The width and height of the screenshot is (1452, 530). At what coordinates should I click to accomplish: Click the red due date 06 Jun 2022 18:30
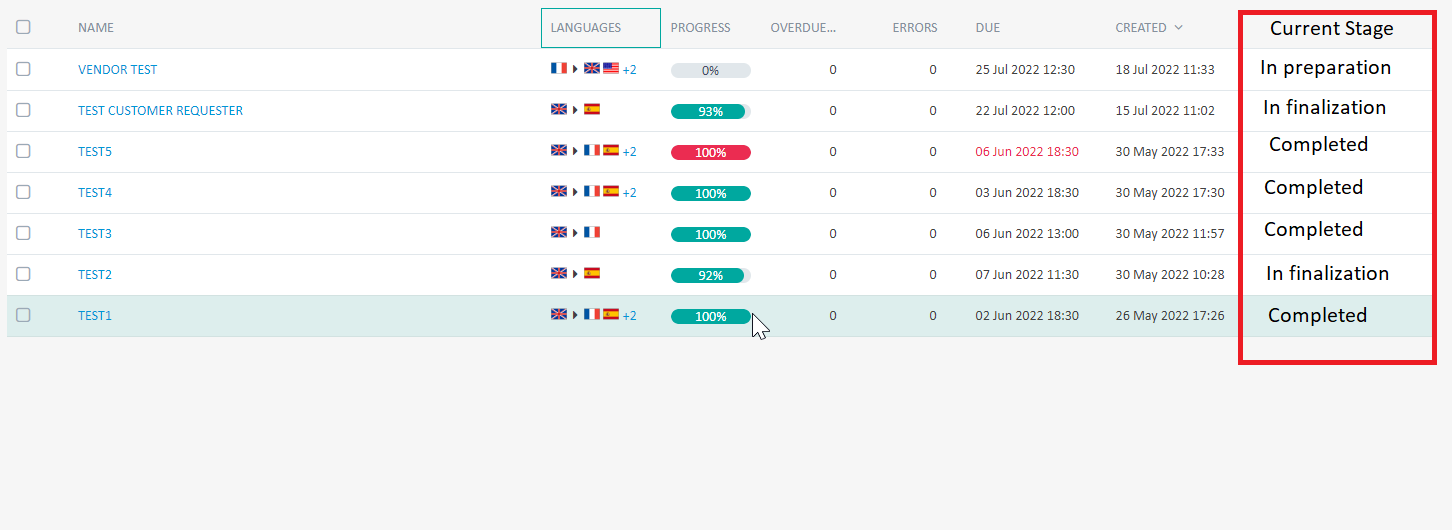coord(1027,152)
